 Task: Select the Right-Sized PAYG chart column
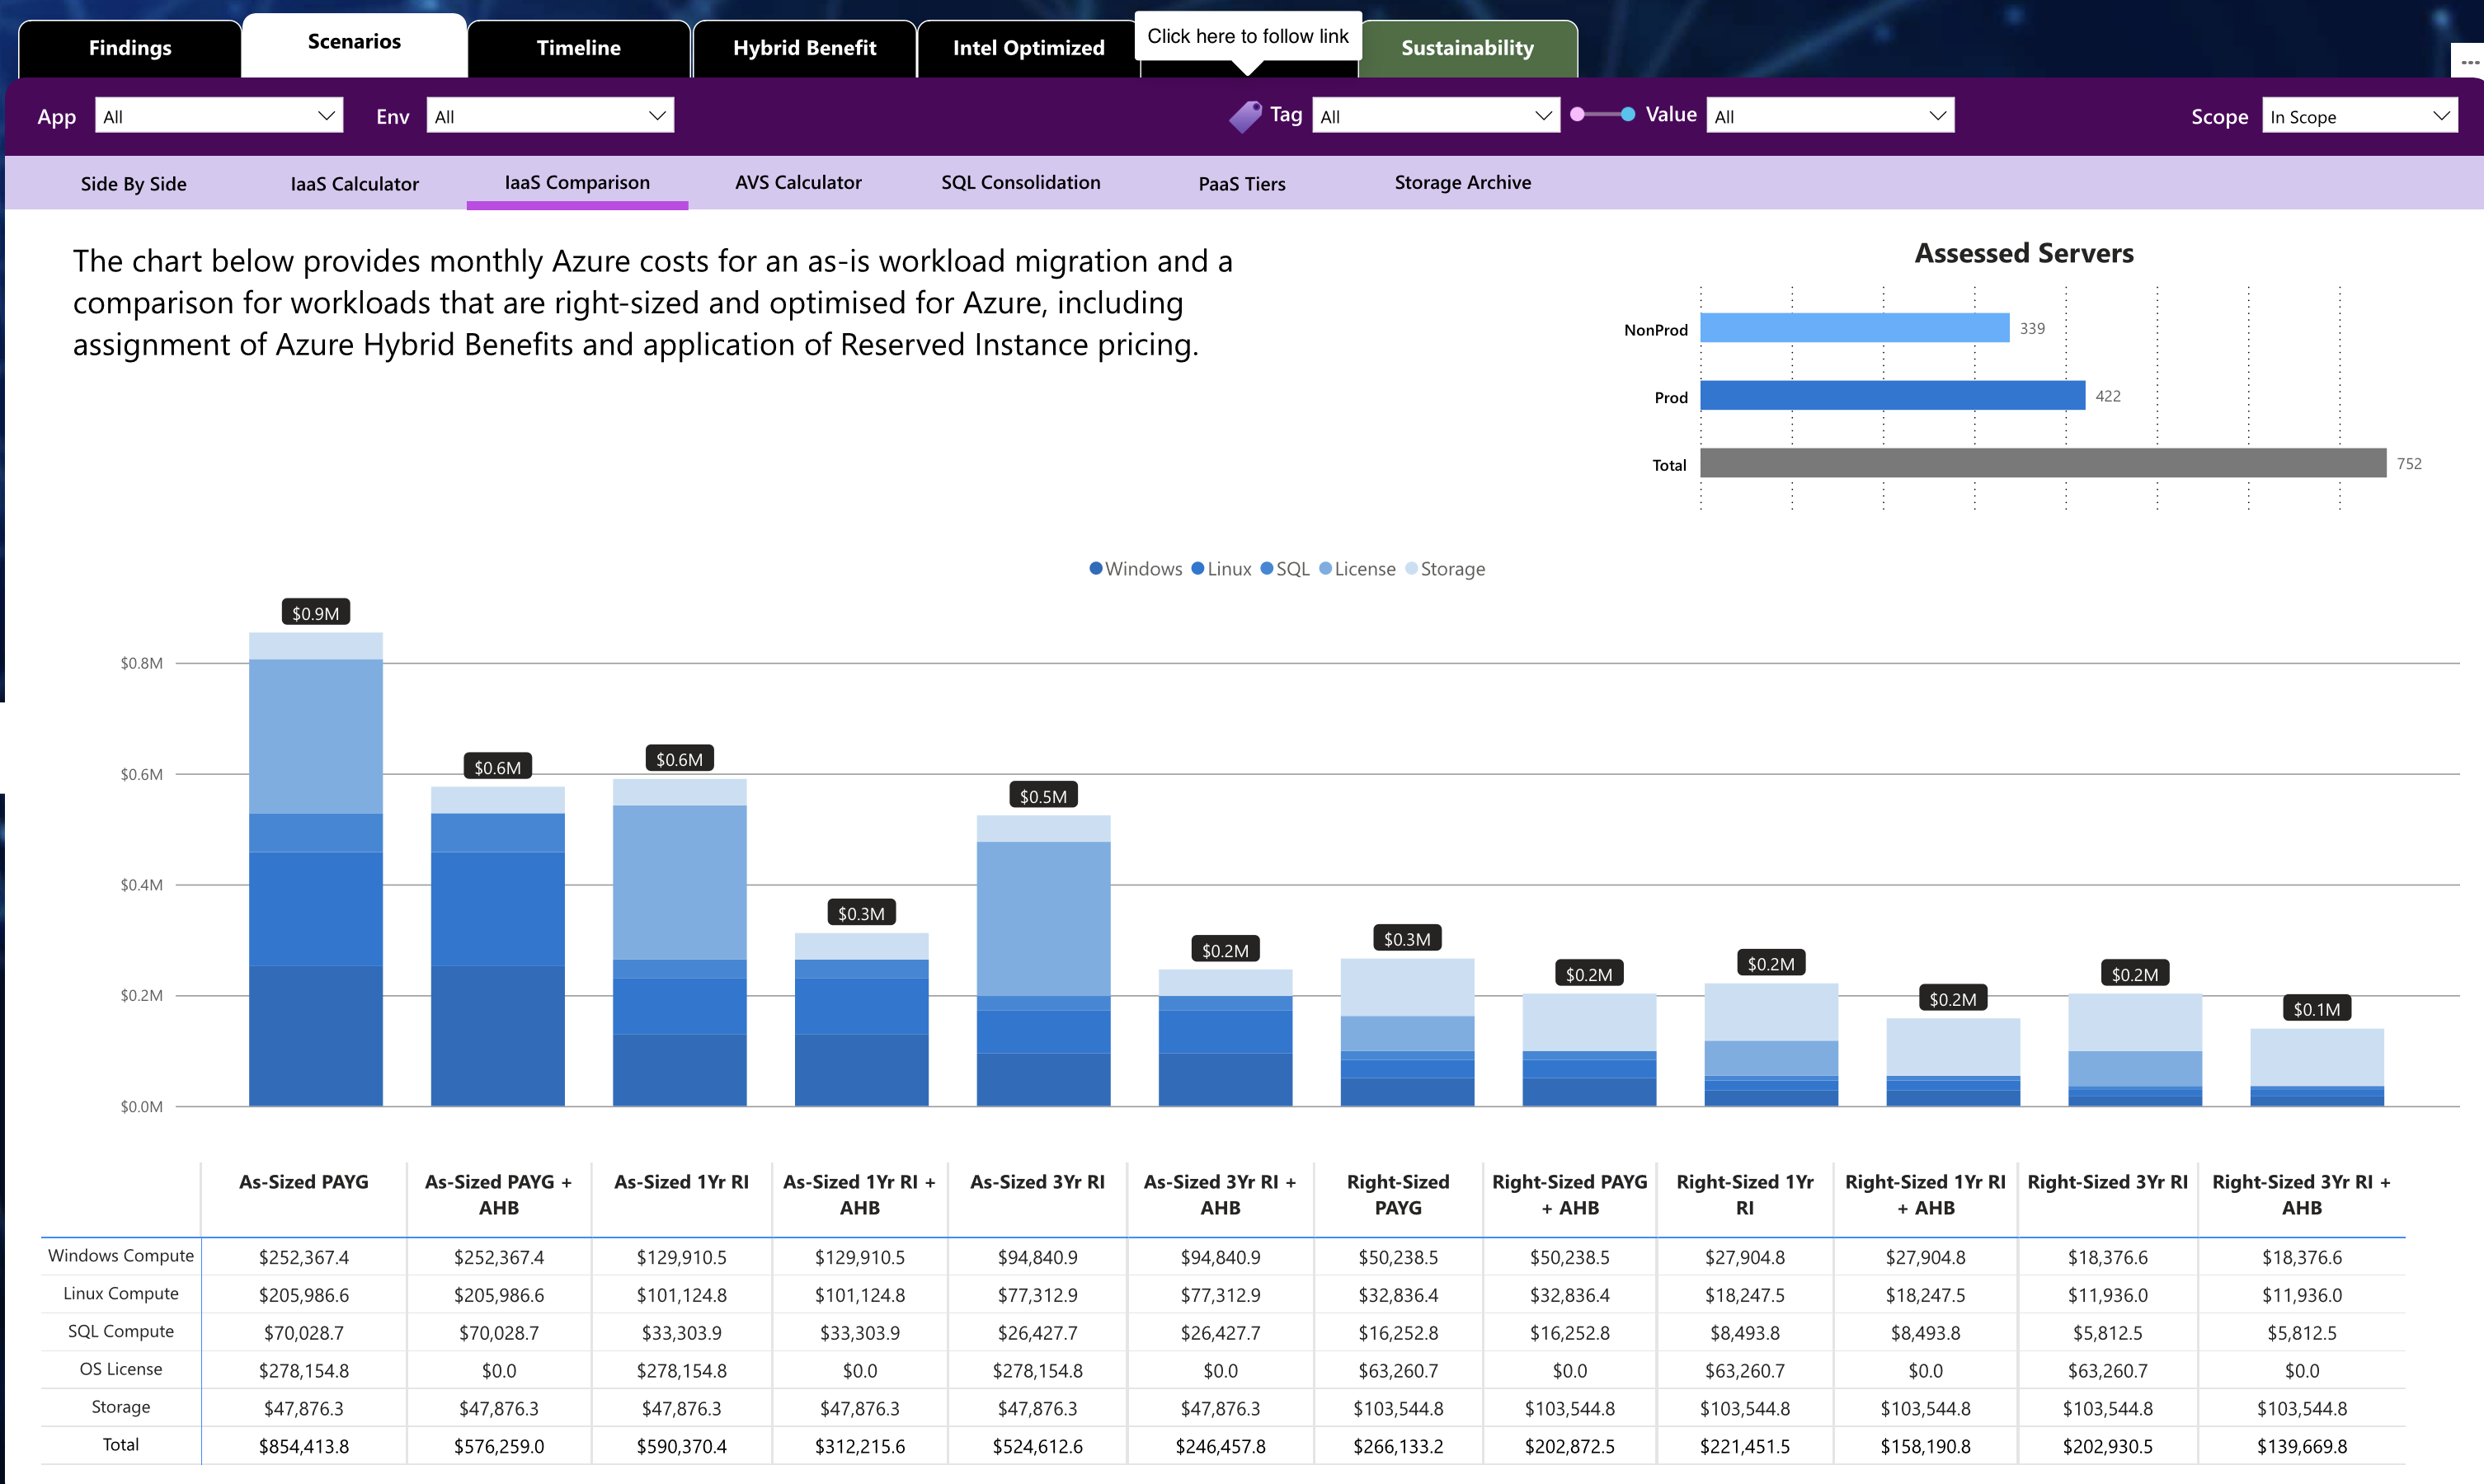1407,1032
